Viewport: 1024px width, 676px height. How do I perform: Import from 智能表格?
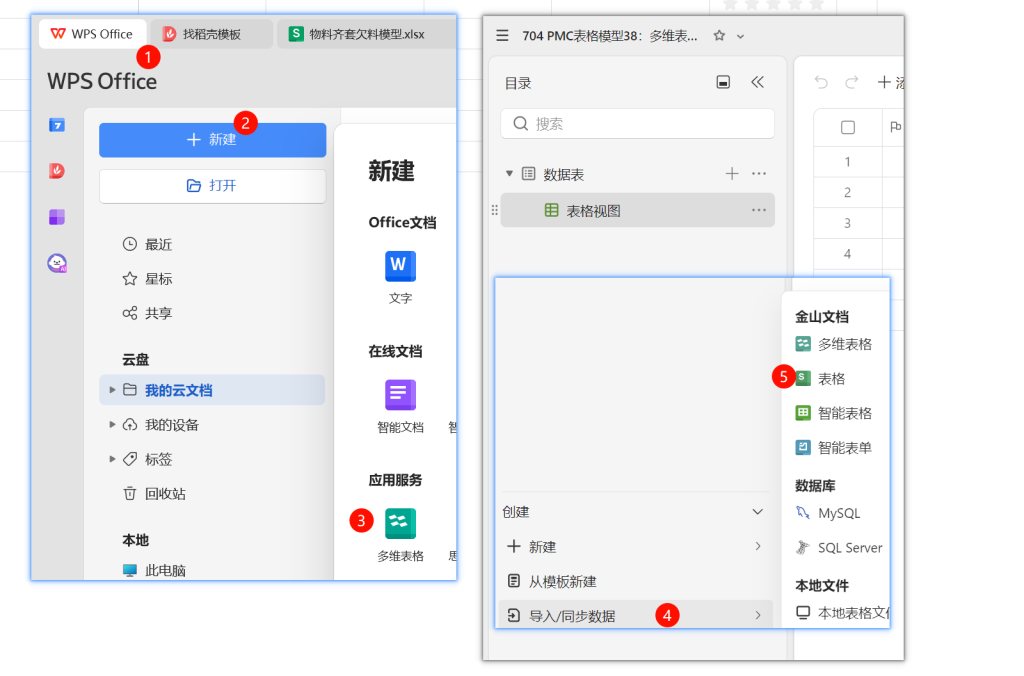834,413
